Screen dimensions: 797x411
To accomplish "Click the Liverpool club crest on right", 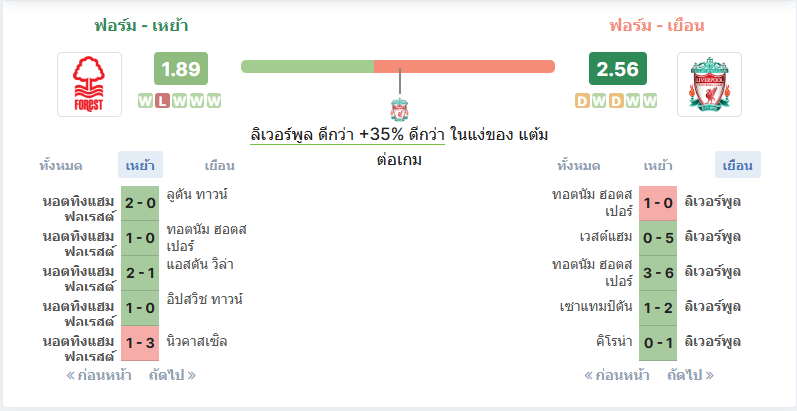I will [x=709, y=84].
